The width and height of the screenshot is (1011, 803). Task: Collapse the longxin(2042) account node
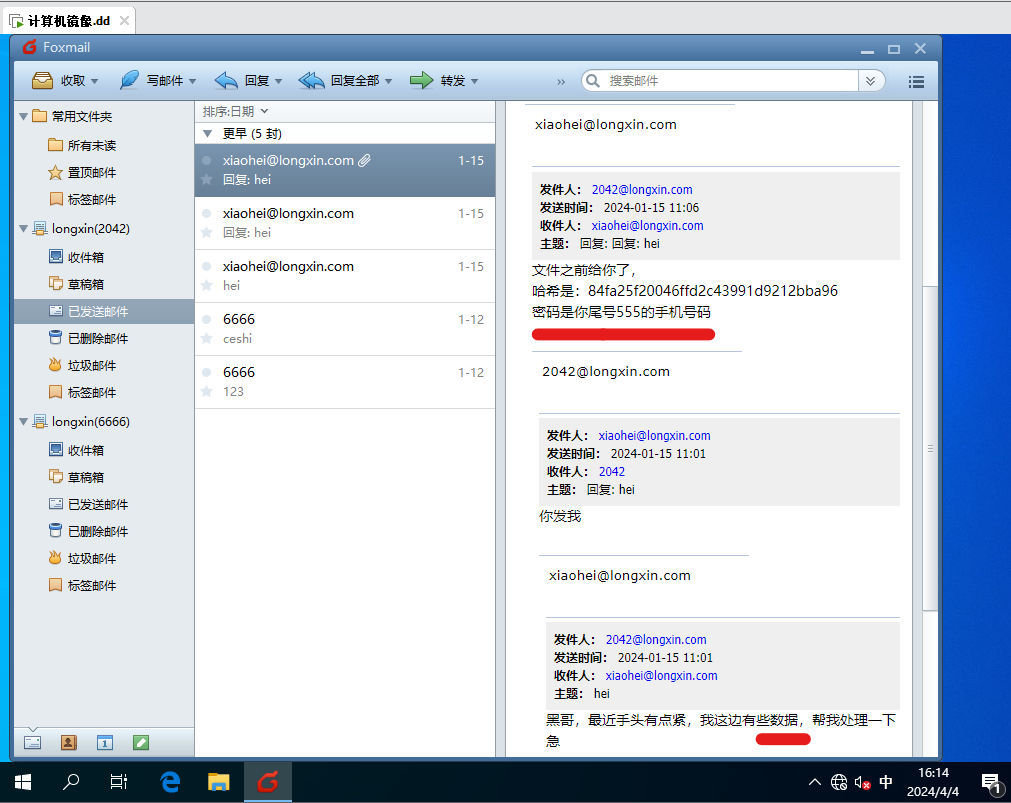23,228
